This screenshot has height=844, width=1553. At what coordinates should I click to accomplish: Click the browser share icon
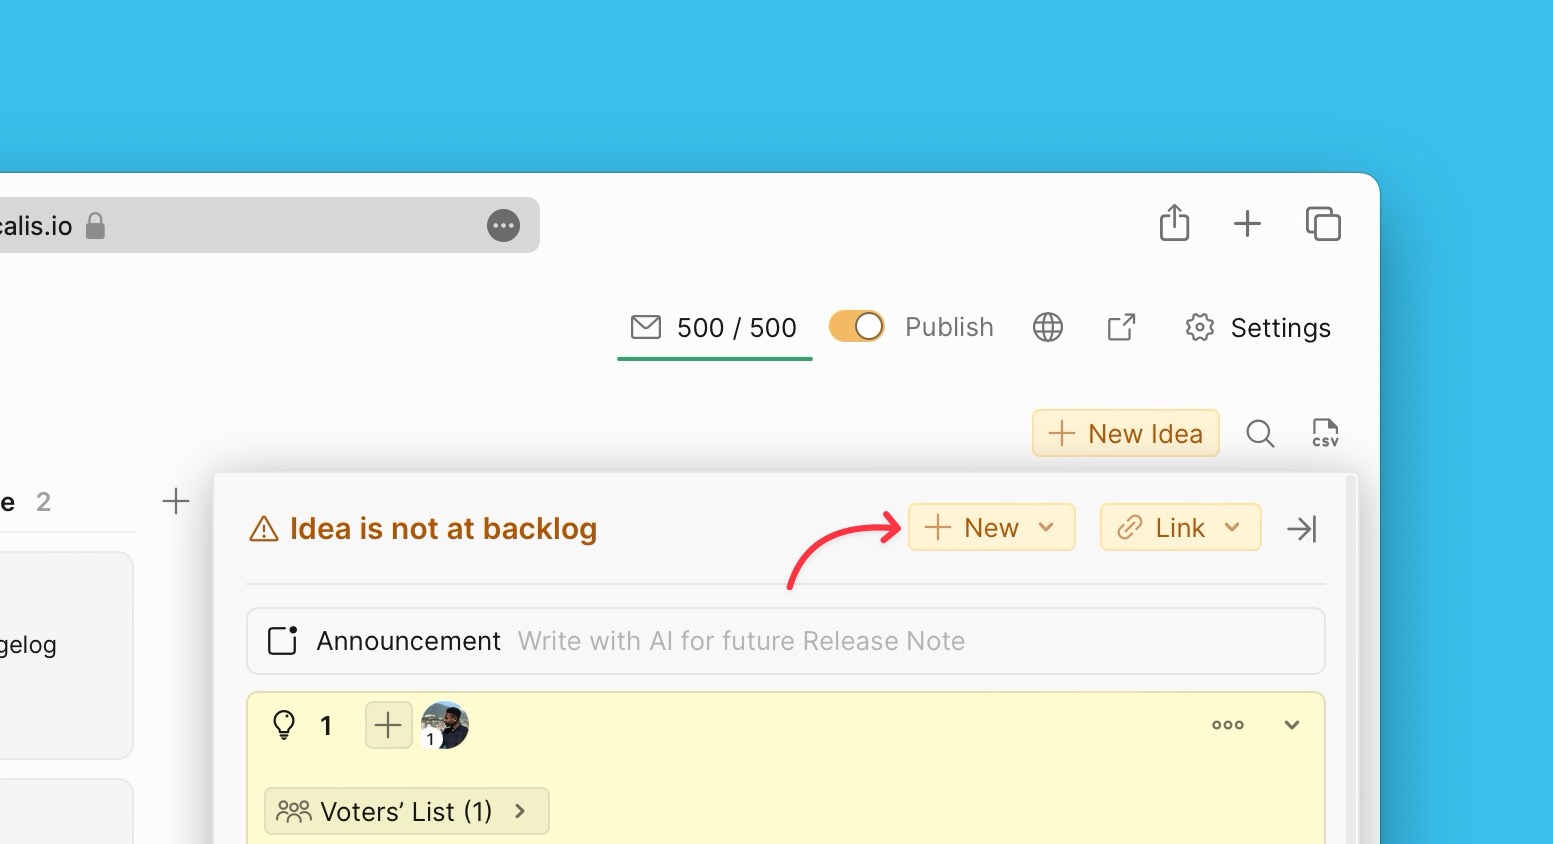[1174, 223]
